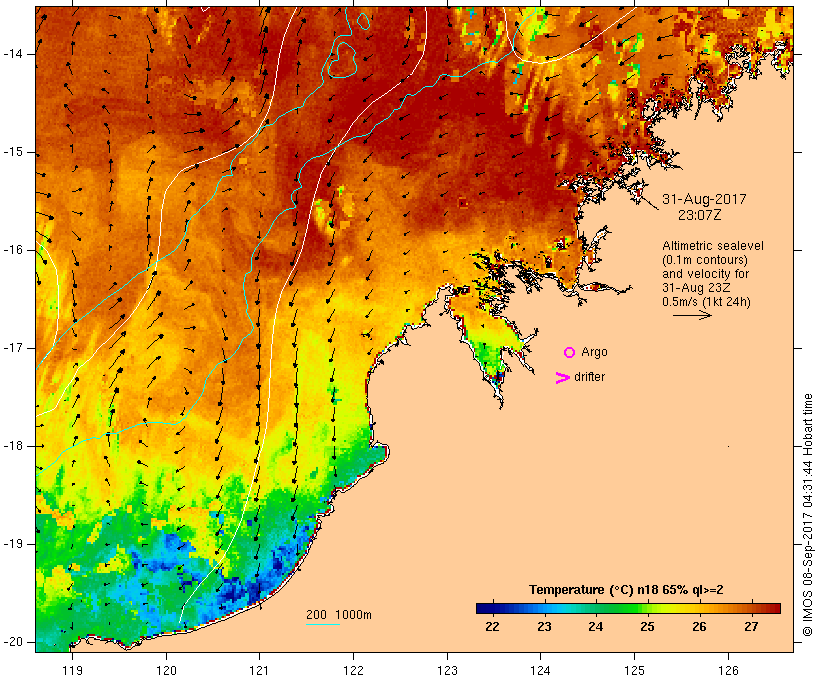The width and height of the screenshot is (820, 680).
Task: Click the '27' colorbar tick label
Action: pyautogui.click(x=751, y=627)
